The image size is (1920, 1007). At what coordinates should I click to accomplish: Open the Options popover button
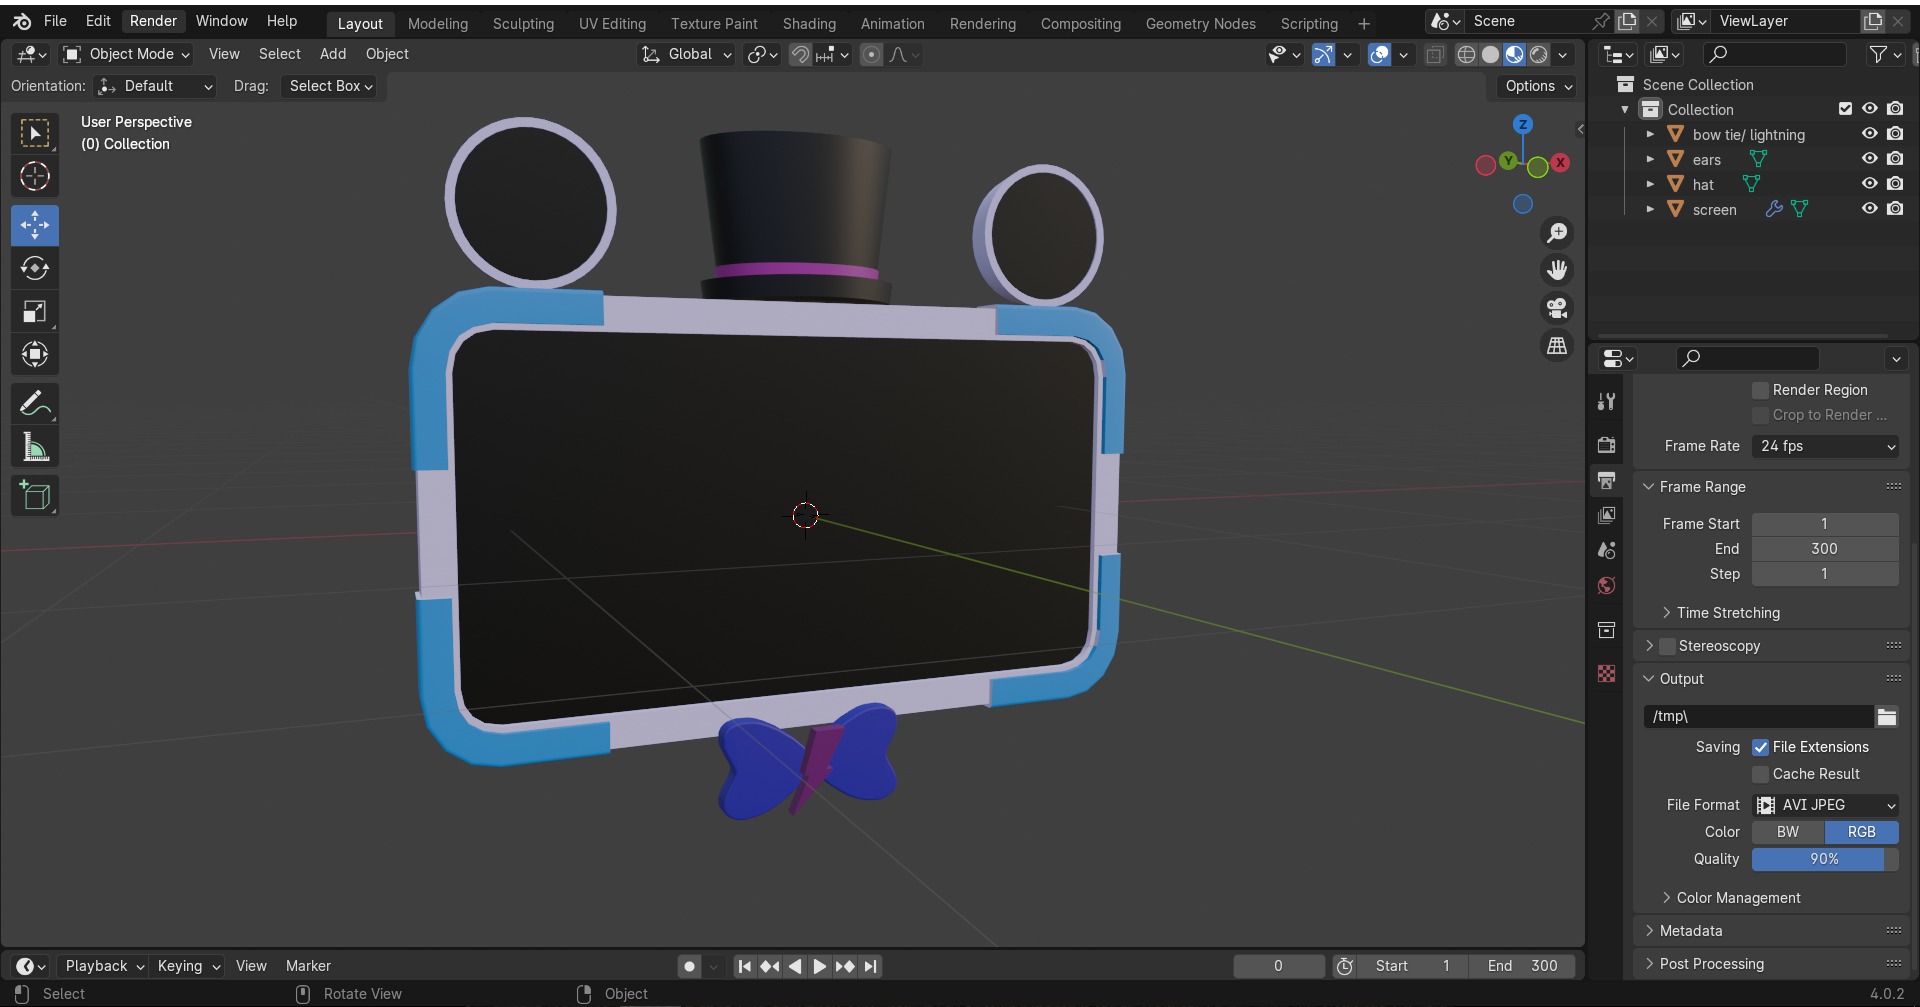(1538, 86)
